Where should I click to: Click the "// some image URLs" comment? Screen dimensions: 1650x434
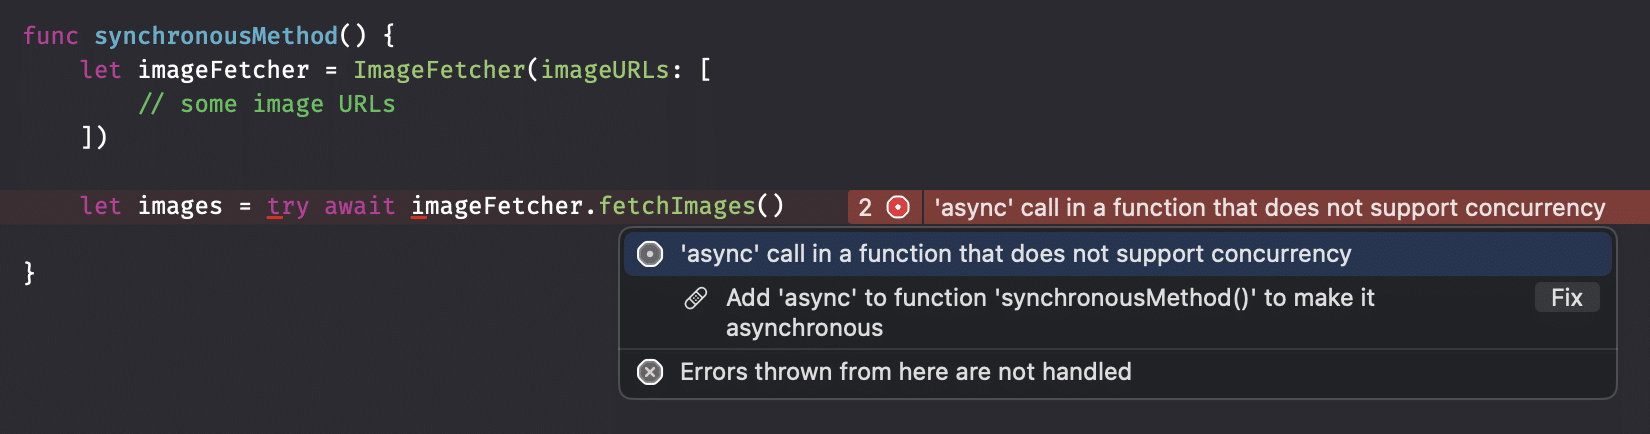267,104
